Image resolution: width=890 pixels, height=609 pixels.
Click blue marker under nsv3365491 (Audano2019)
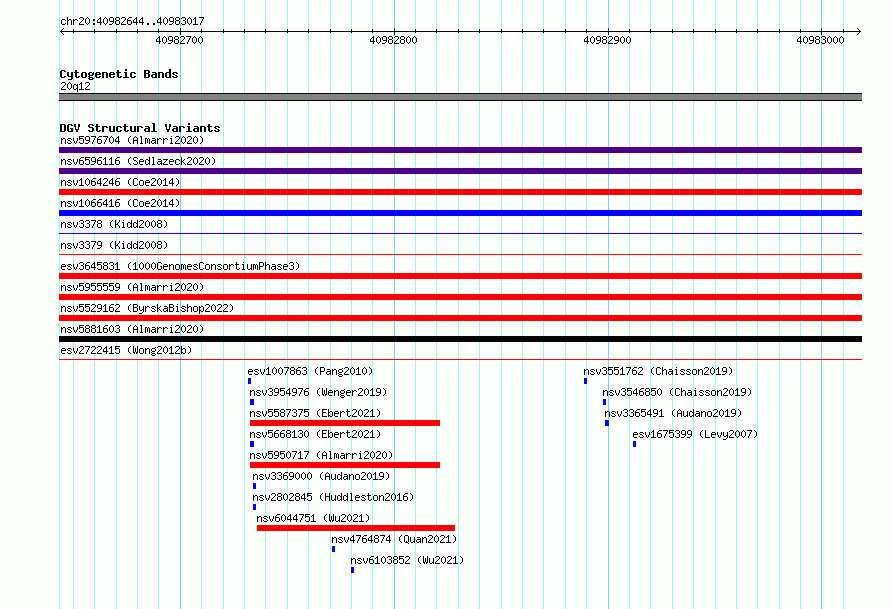(607, 423)
